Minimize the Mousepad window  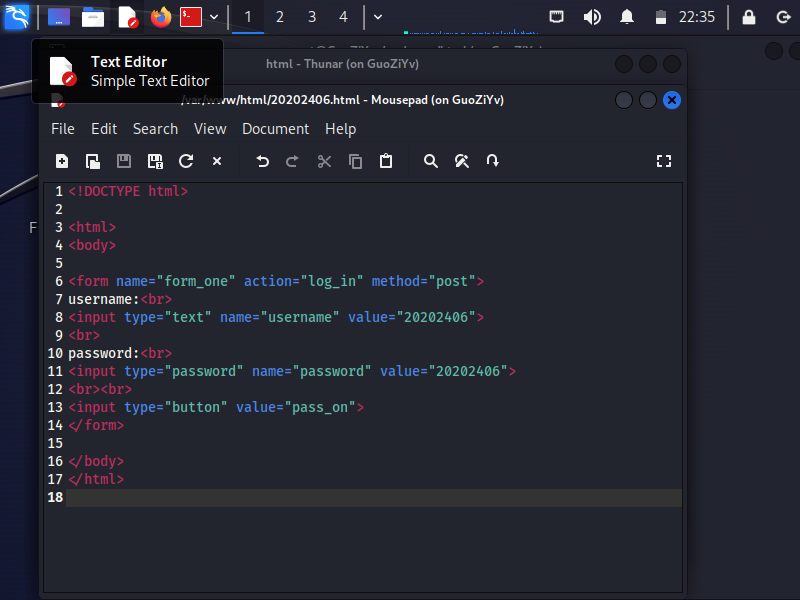click(x=624, y=100)
